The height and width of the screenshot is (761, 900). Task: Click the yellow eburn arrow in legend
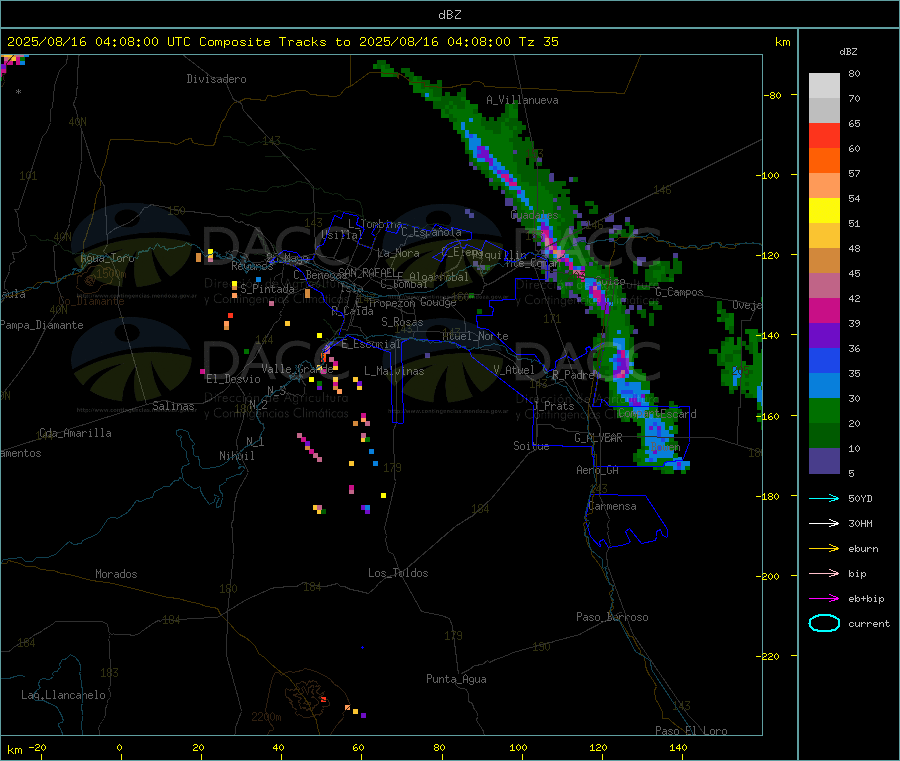(x=824, y=549)
